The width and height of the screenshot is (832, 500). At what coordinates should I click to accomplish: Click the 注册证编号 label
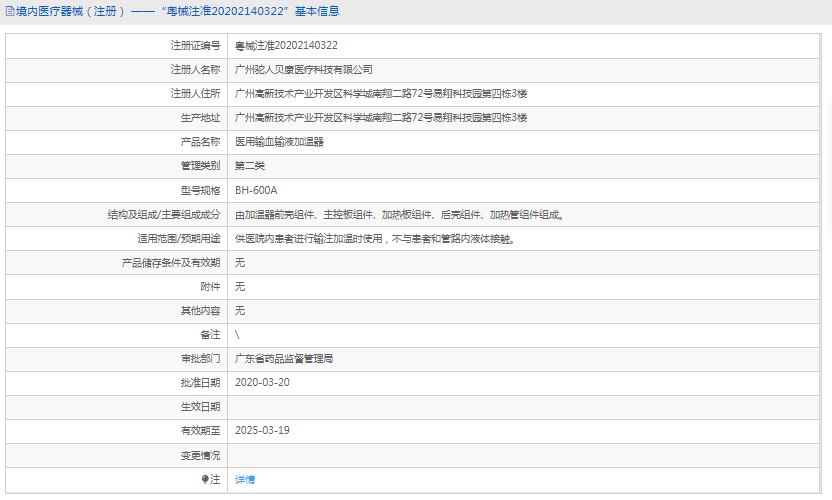[195, 46]
